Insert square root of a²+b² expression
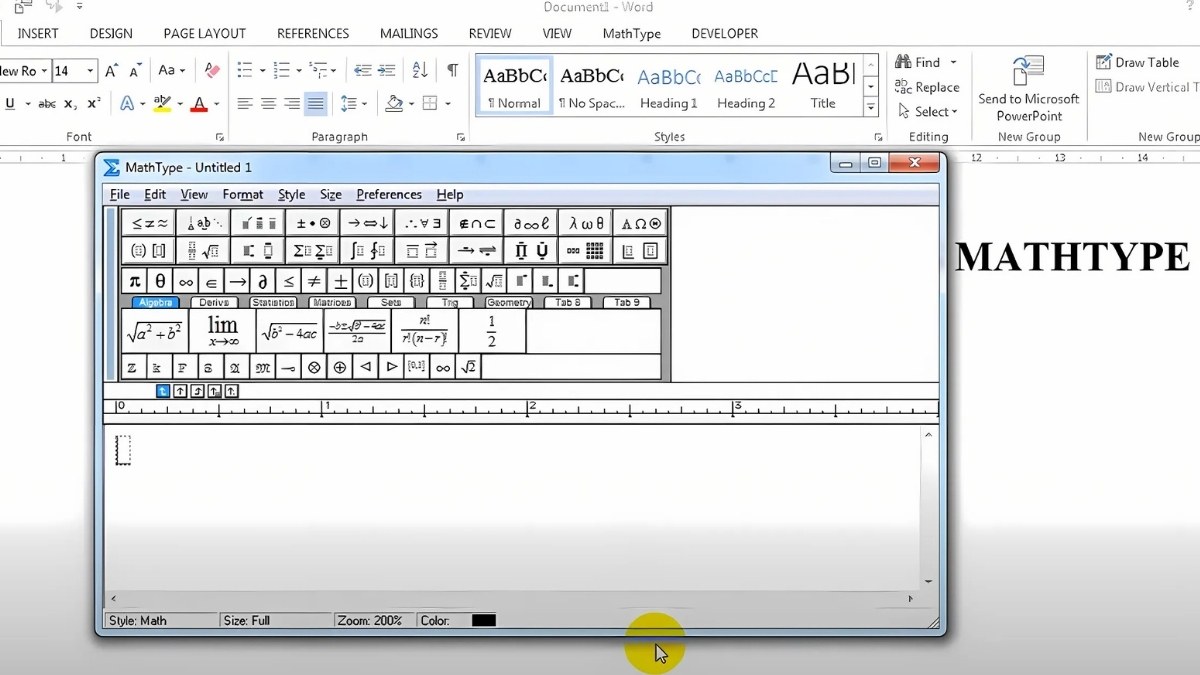1200x675 pixels. tap(155, 331)
